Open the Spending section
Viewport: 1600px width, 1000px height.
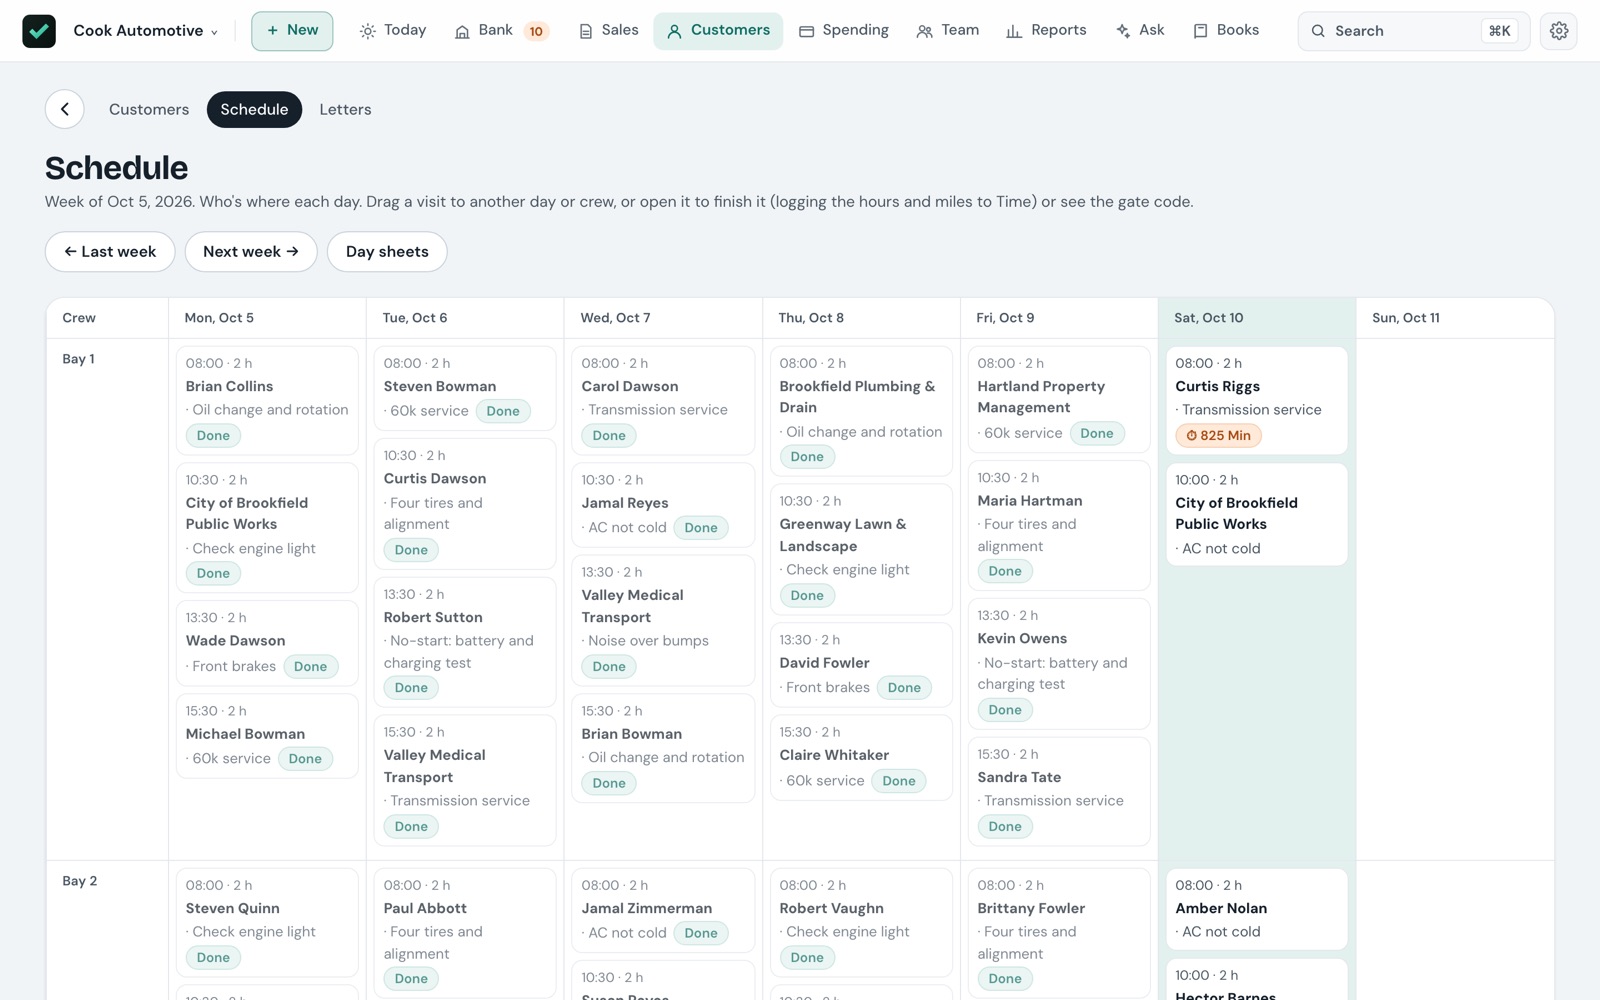(844, 31)
